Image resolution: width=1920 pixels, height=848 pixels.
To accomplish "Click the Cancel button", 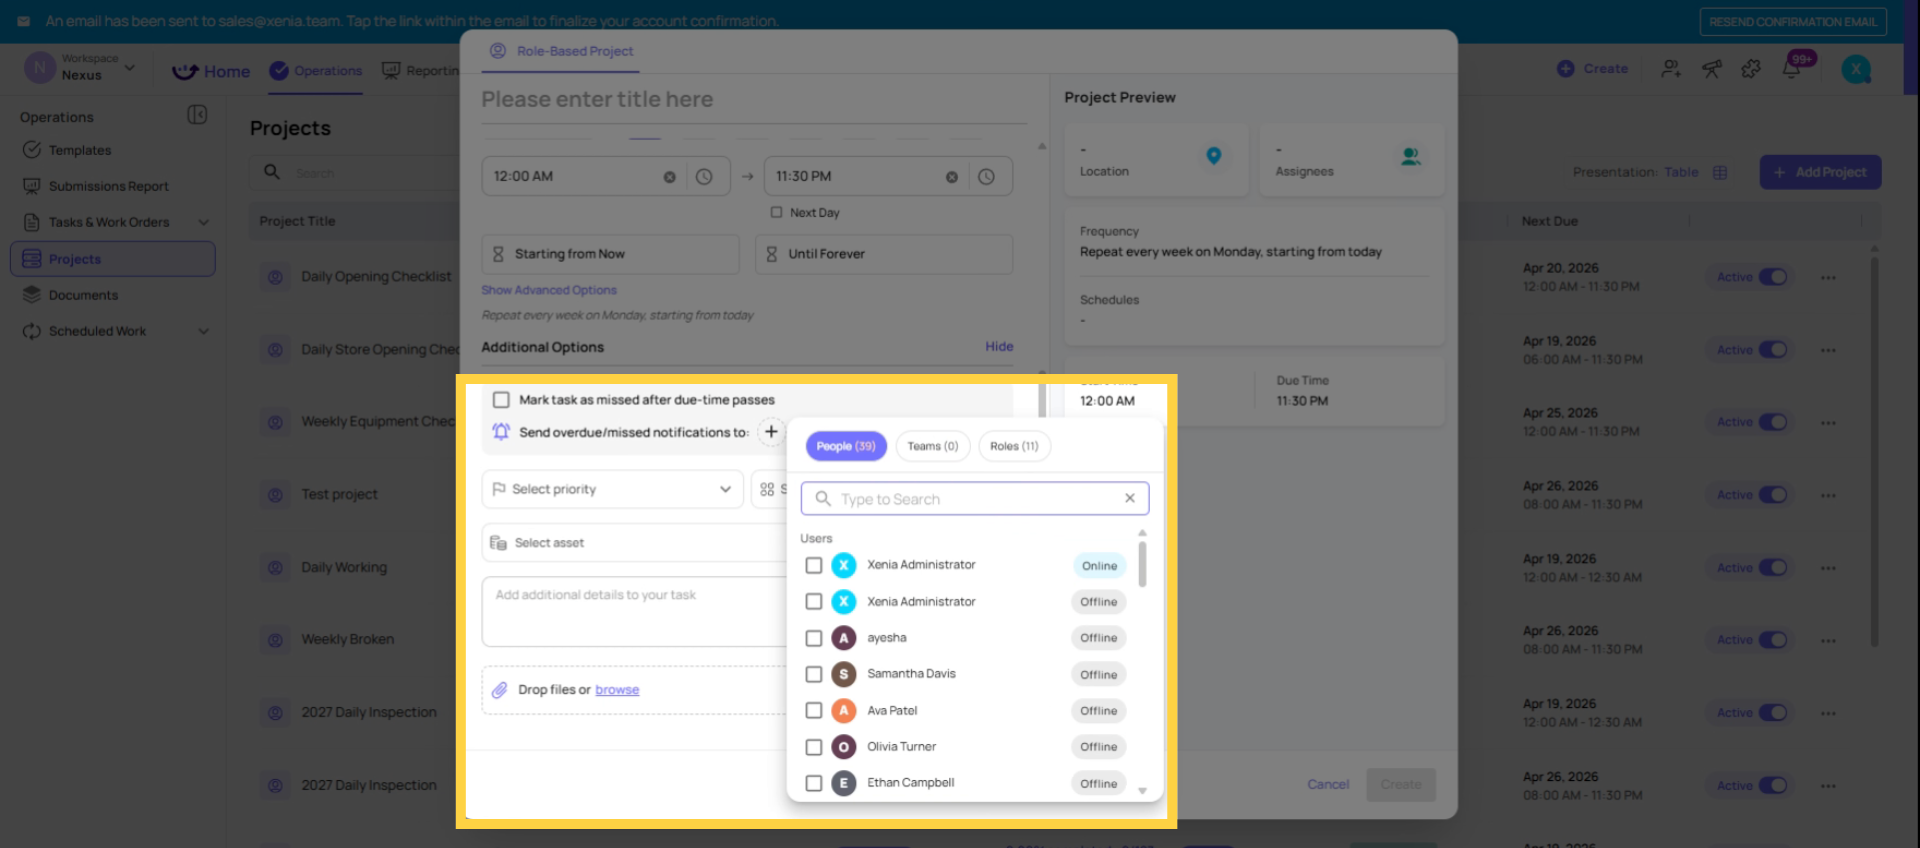I will [x=1328, y=785].
